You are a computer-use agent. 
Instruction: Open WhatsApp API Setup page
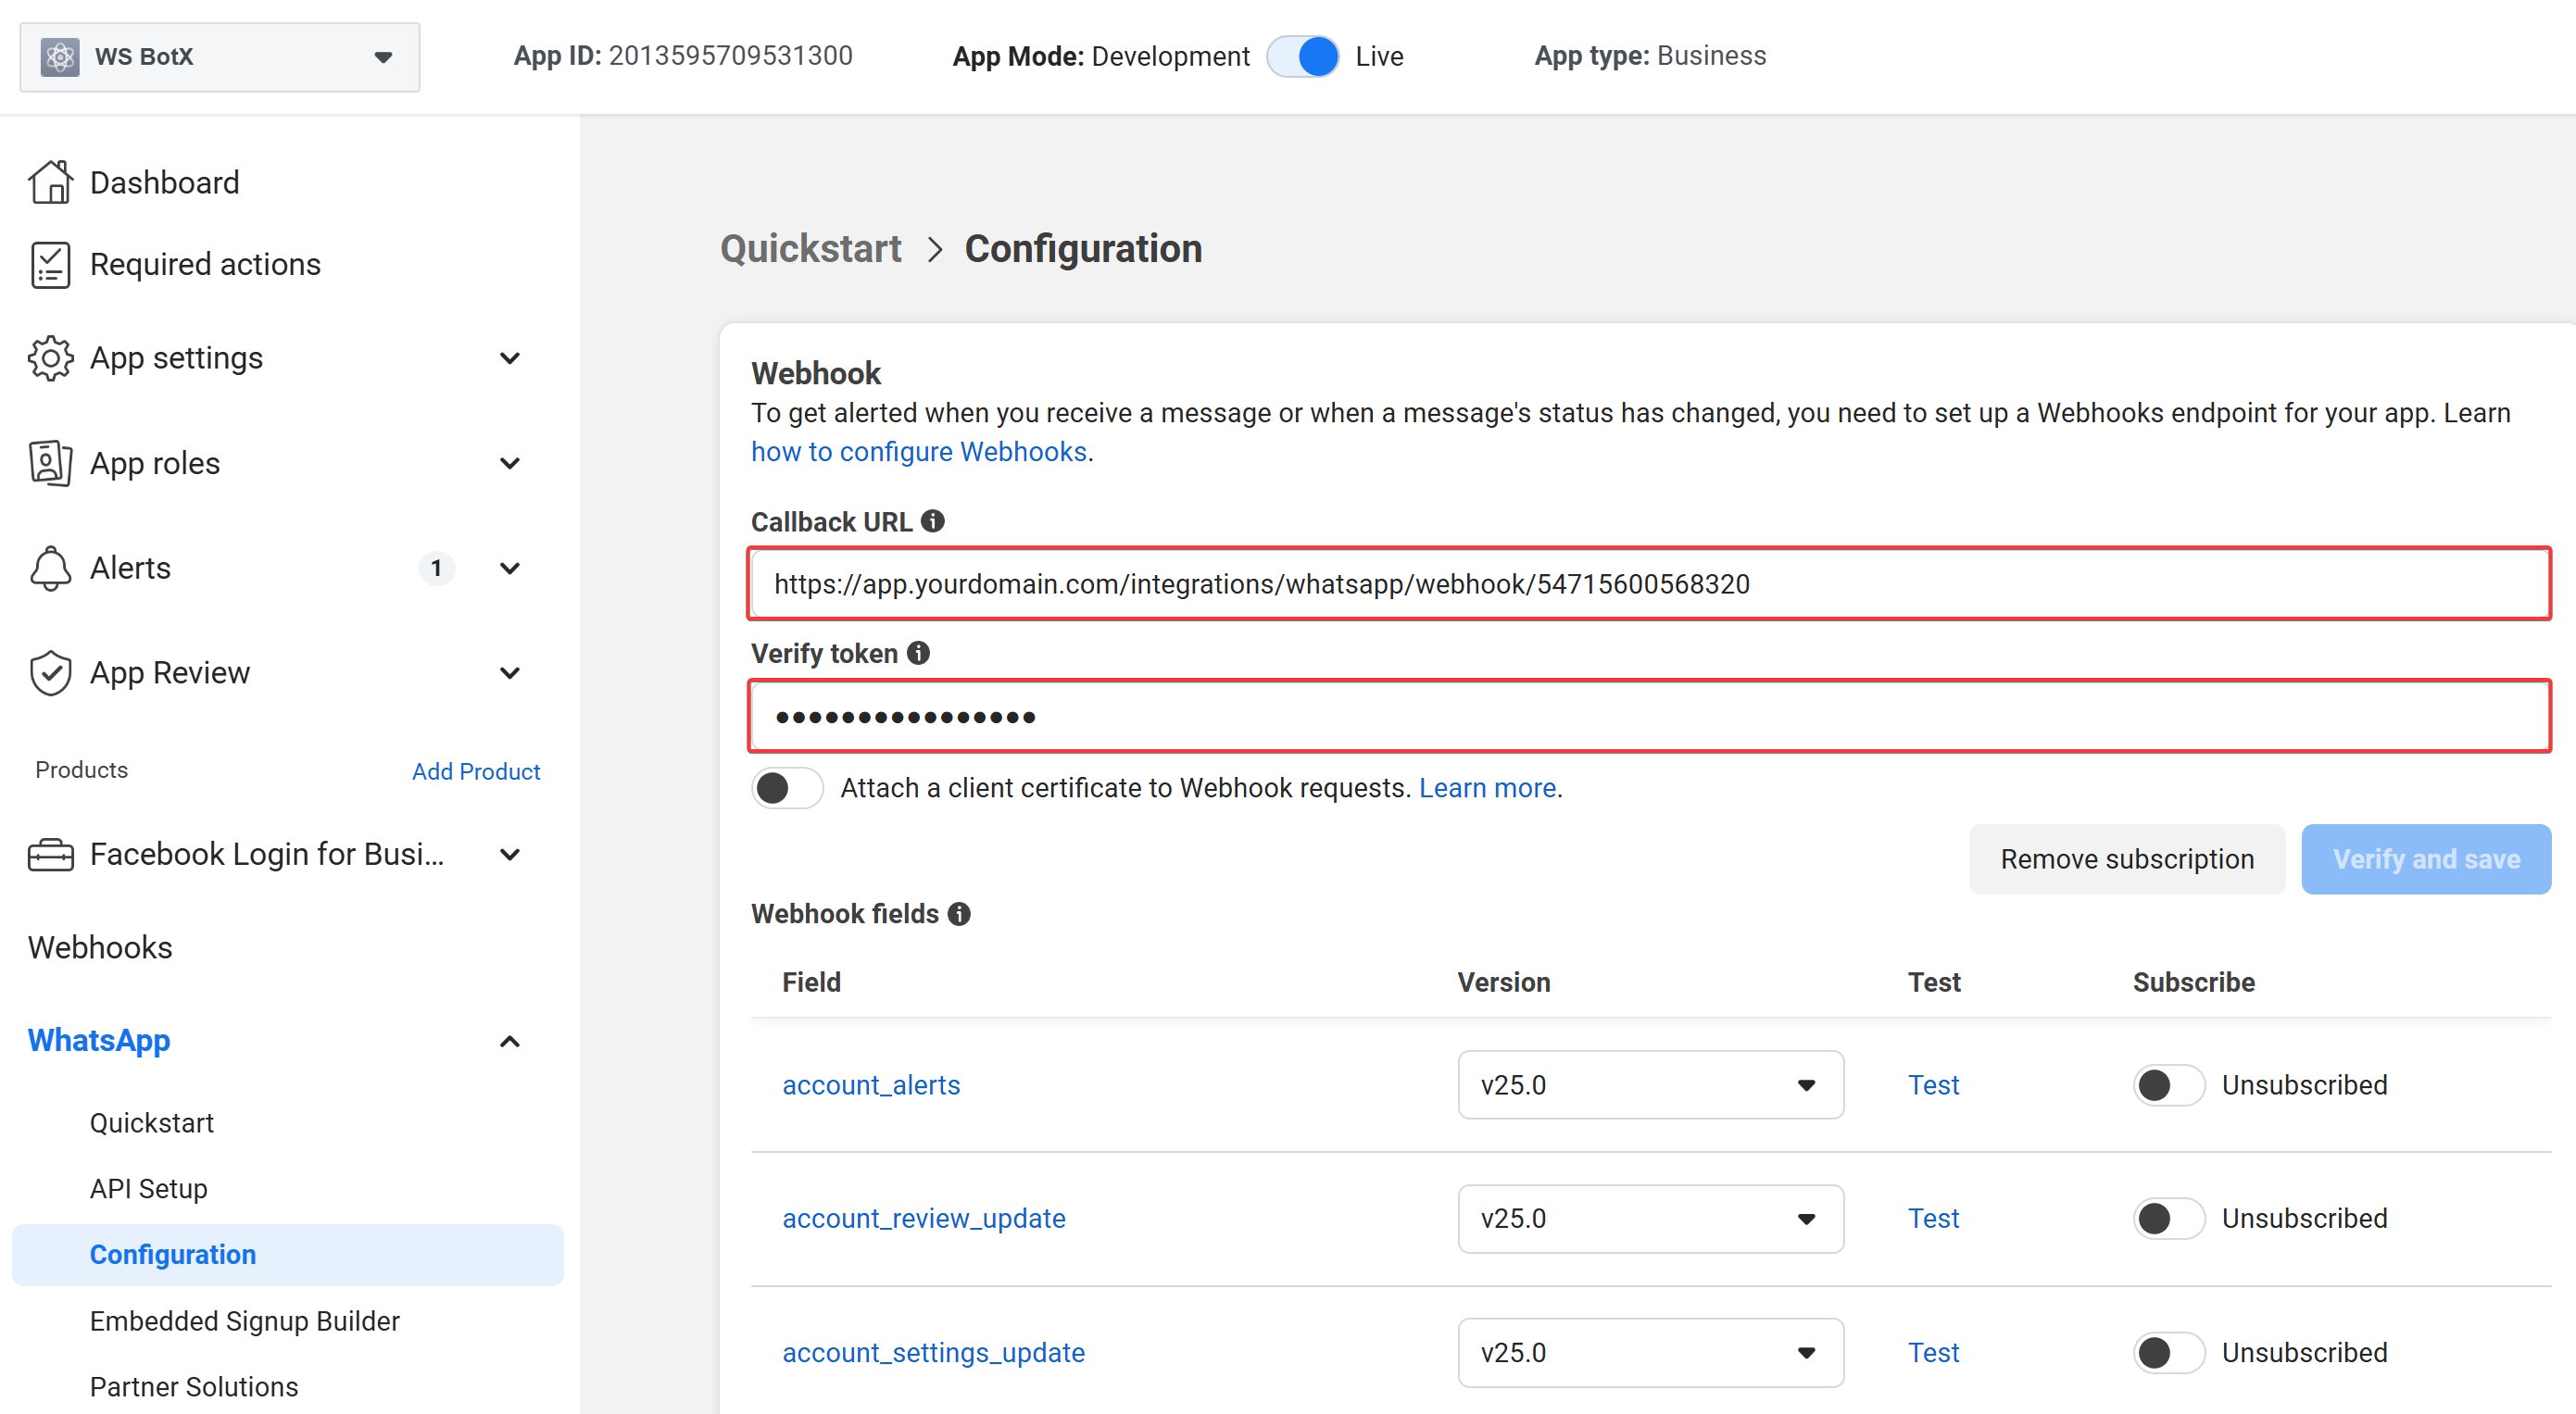(x=149, y=1189)
